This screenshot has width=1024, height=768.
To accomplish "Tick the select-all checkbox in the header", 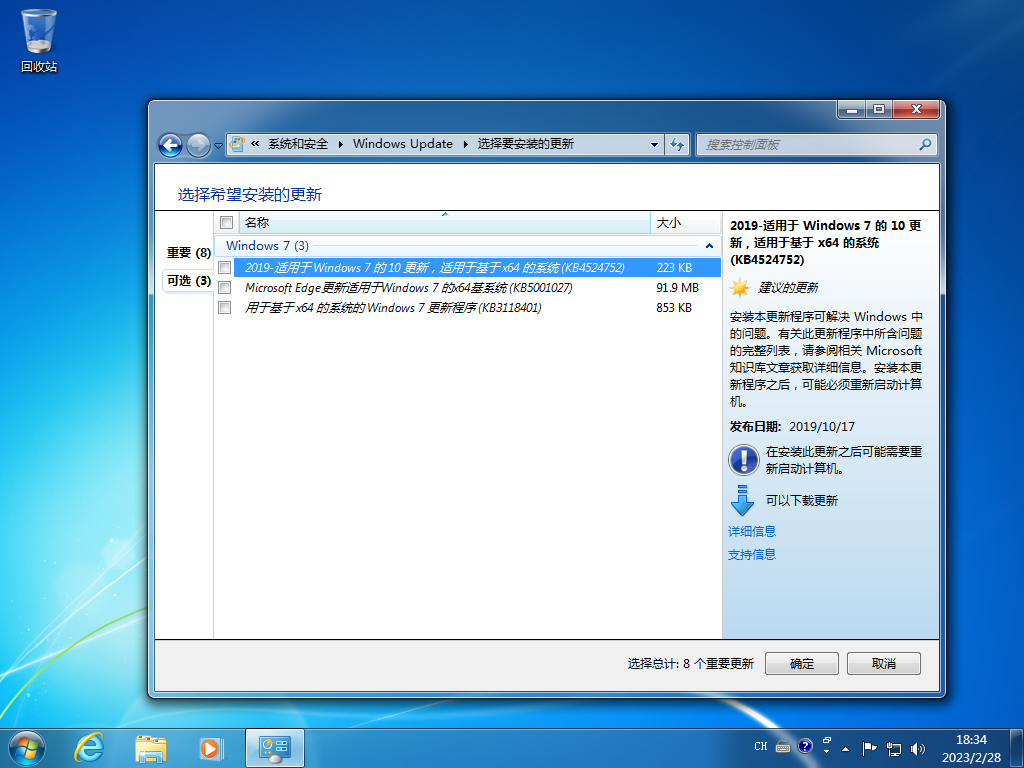I will (x=227, y=223).
